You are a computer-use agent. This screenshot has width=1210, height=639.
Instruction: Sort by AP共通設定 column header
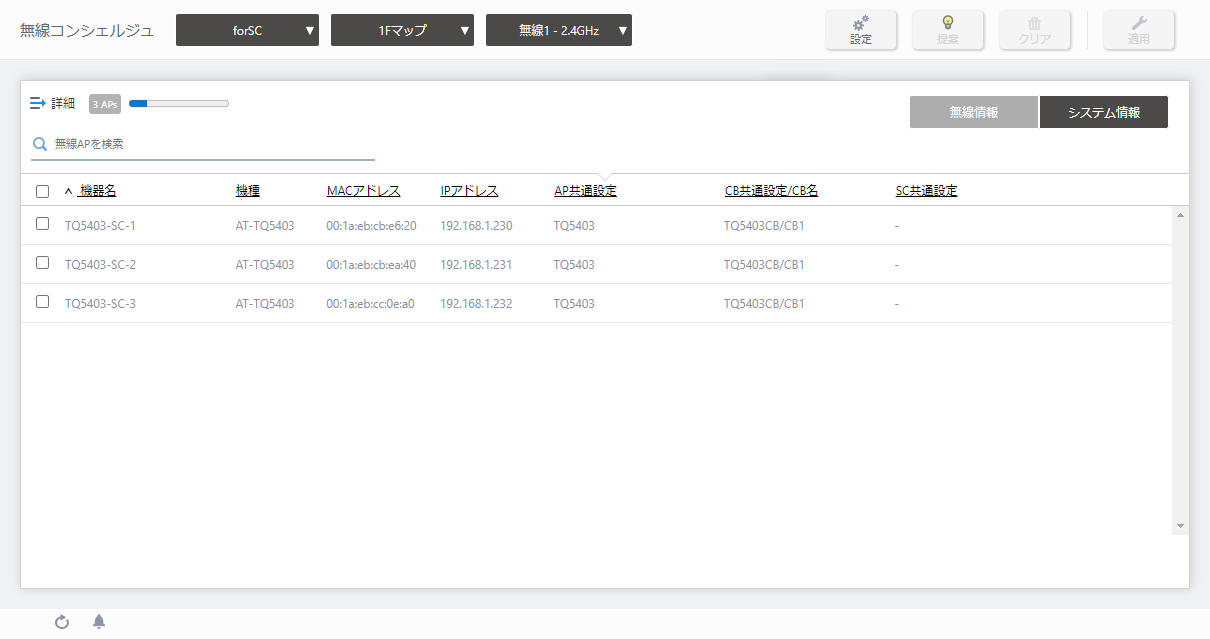tap(585, 191)
